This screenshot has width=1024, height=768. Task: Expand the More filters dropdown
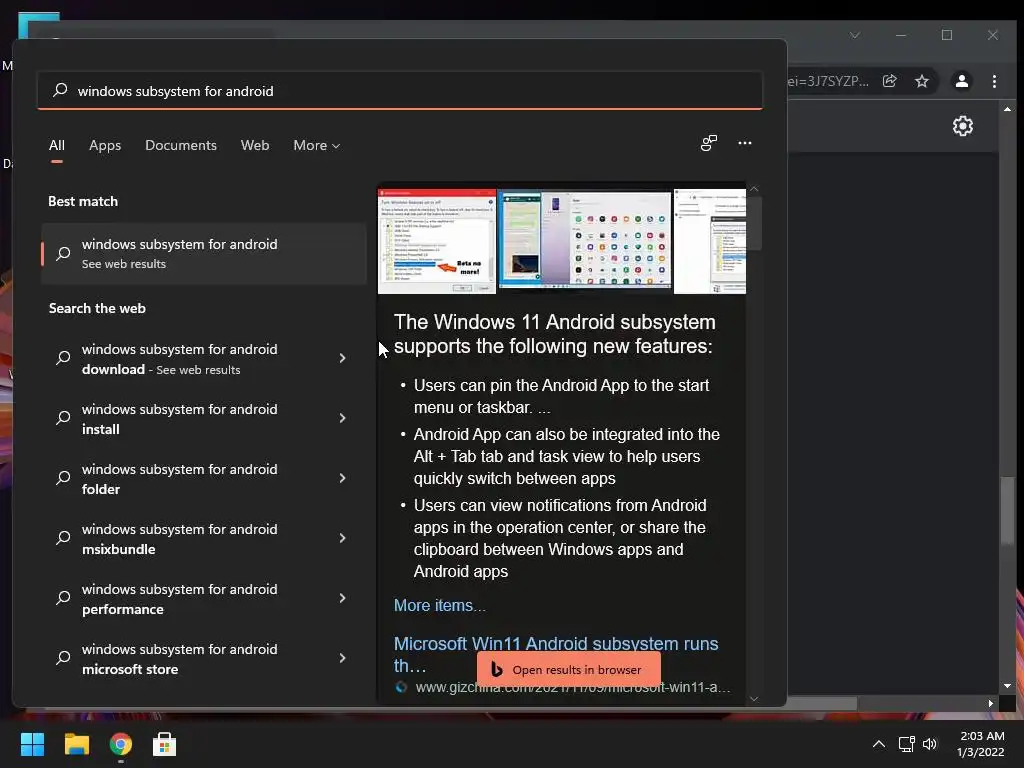pyautogui.click(x=317, y=146)
